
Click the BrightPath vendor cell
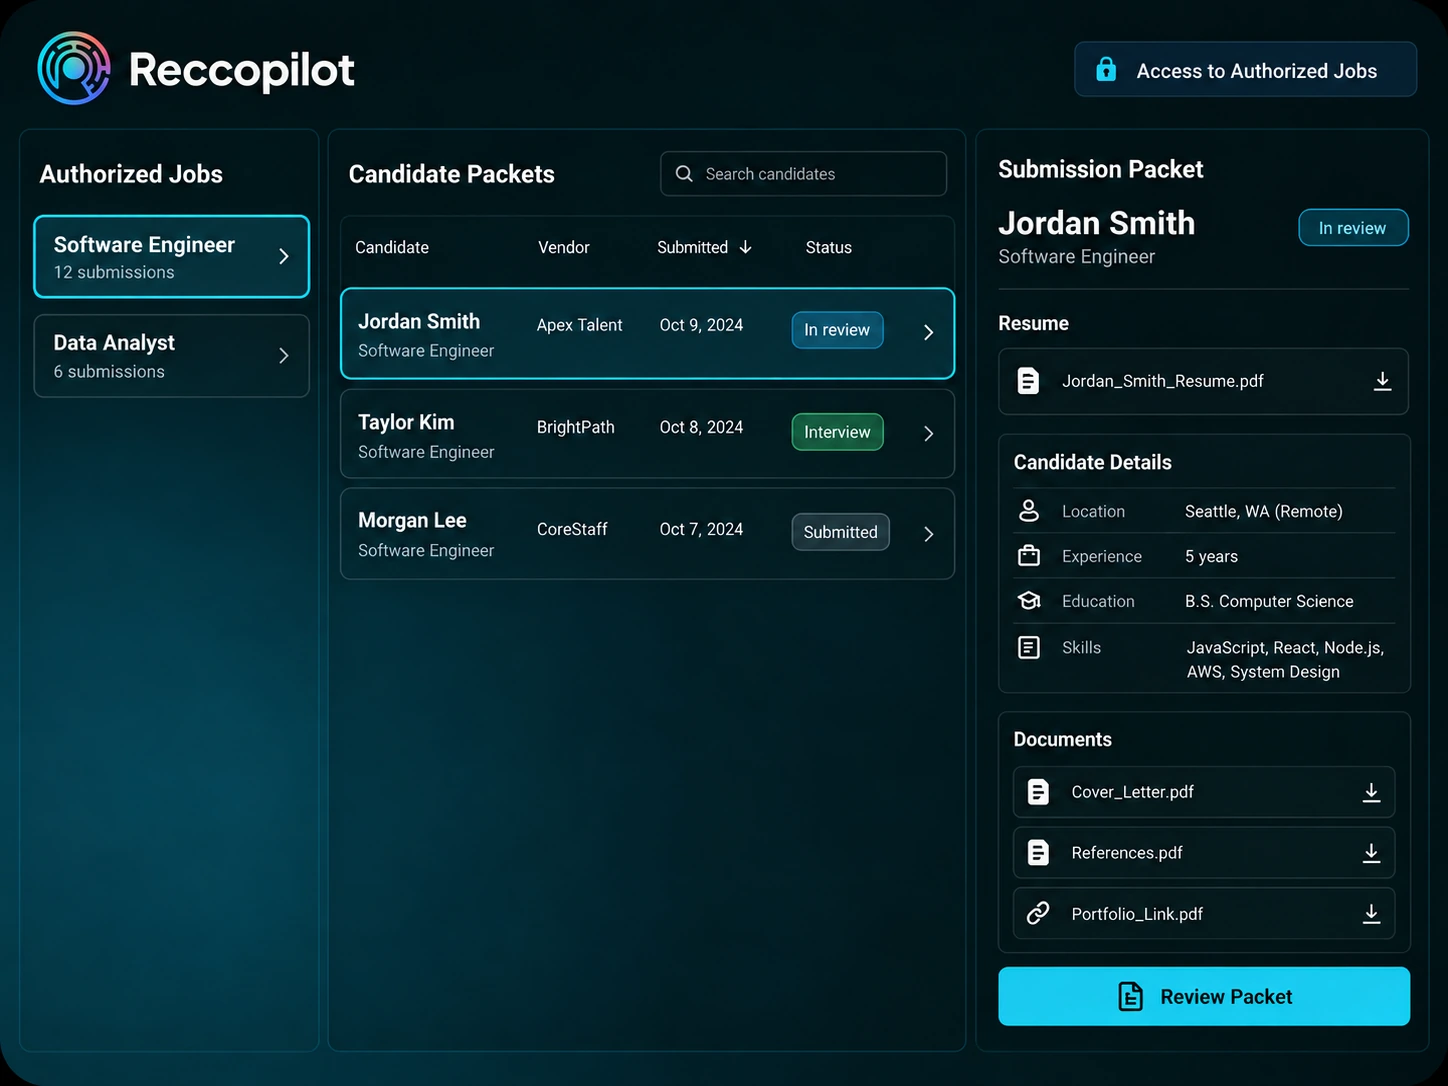pos(576,427)
